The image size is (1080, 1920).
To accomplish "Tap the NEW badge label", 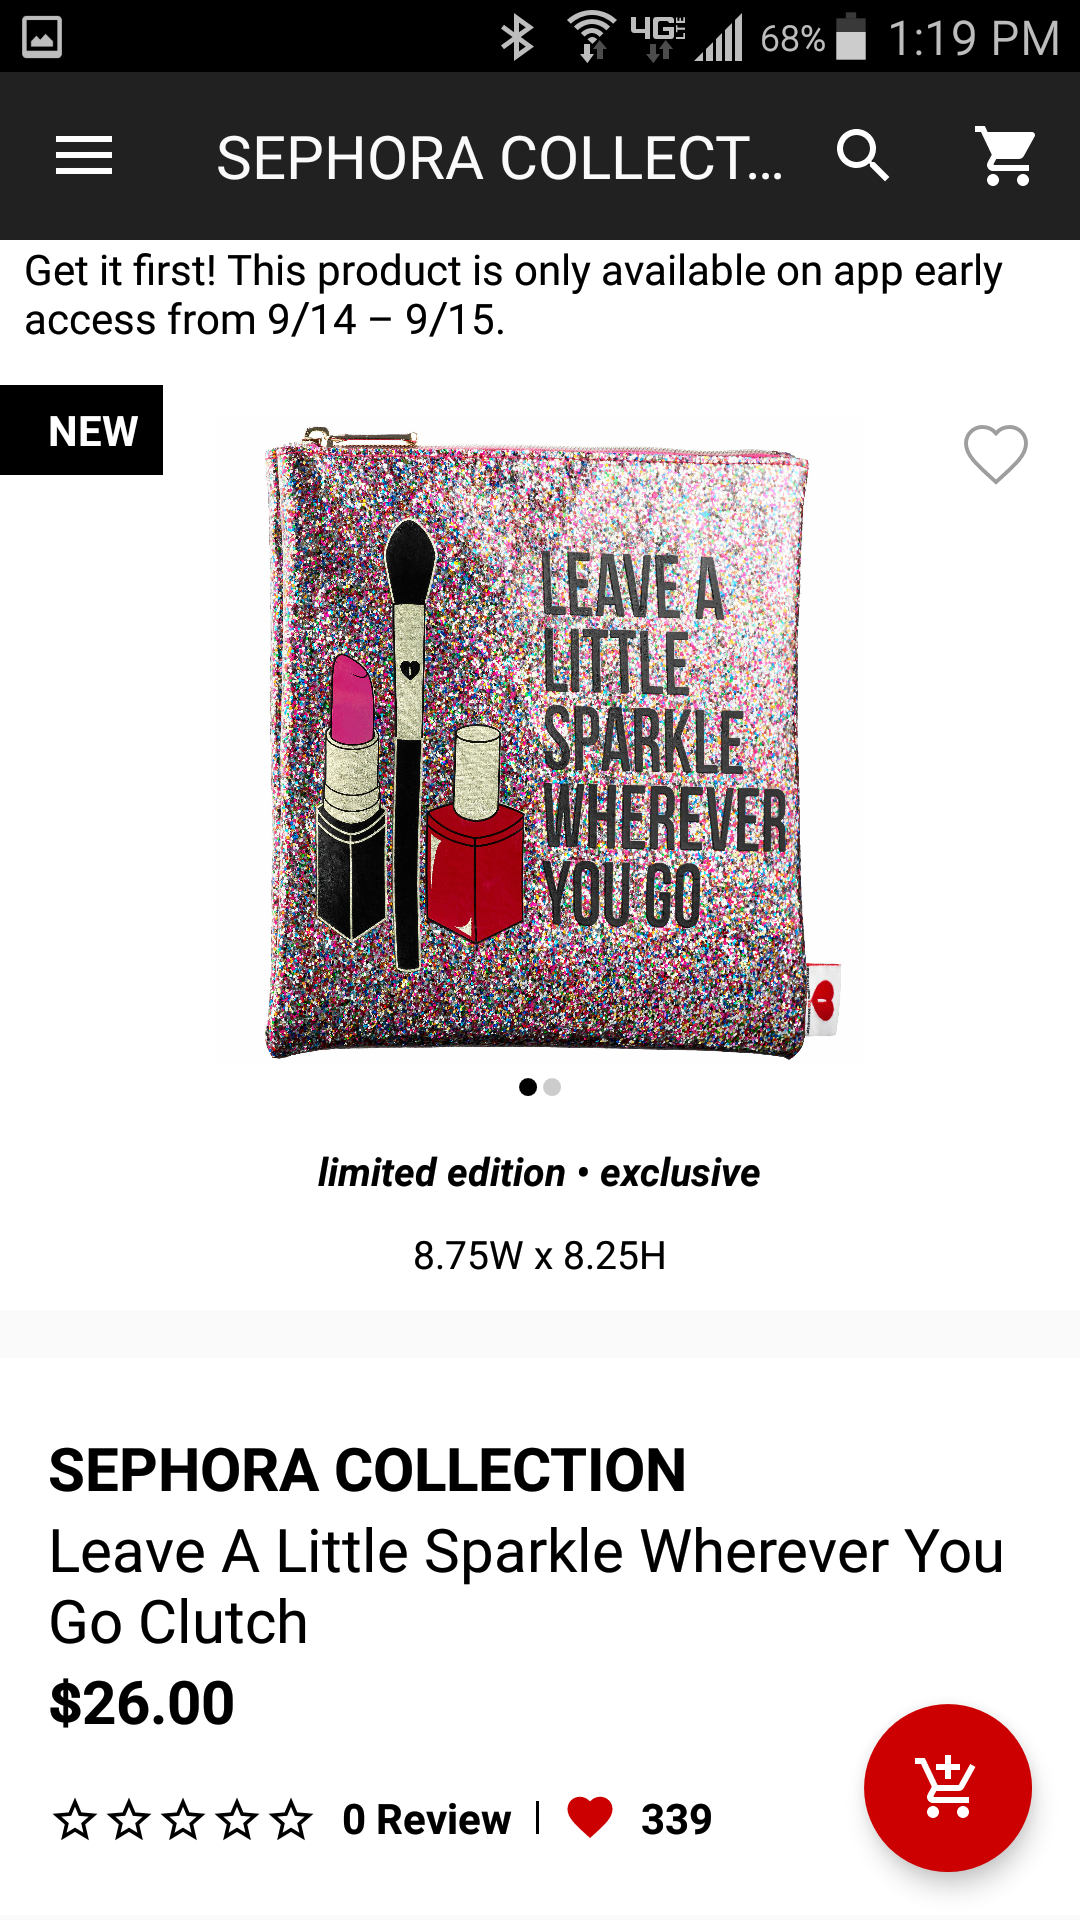I will (x=82, y=430).
